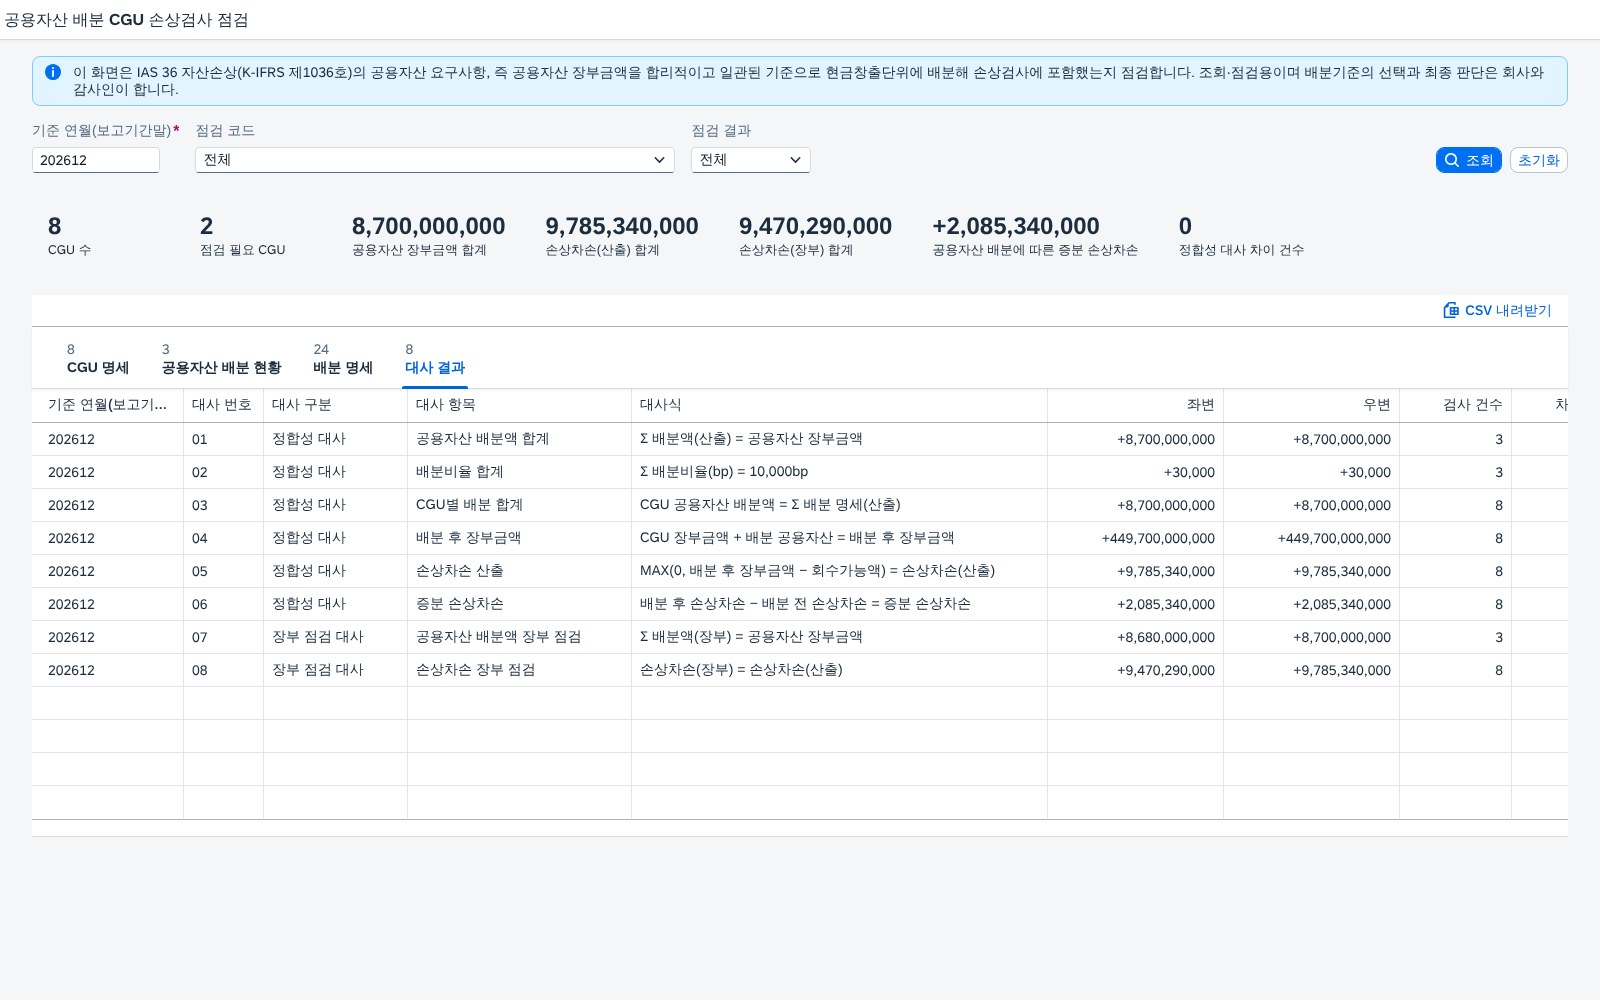Screen dimensions: 1600x1000
Task: Click the 대사식 column header
Action: (x=839, y=405)
